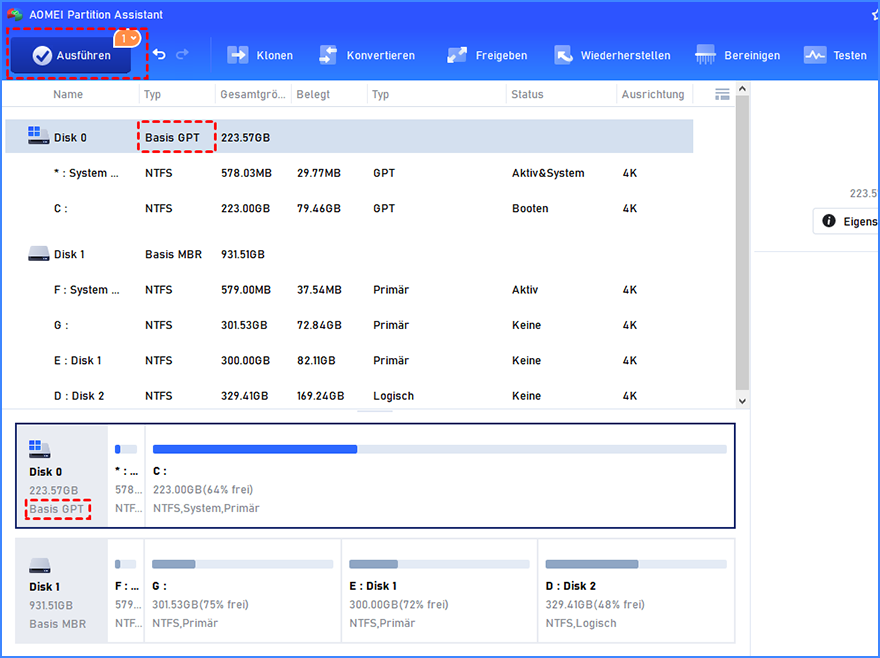This screenshot has width=880, height=658.
Task: Click the partition list scroll-up arrow
Action: [742, 89]
